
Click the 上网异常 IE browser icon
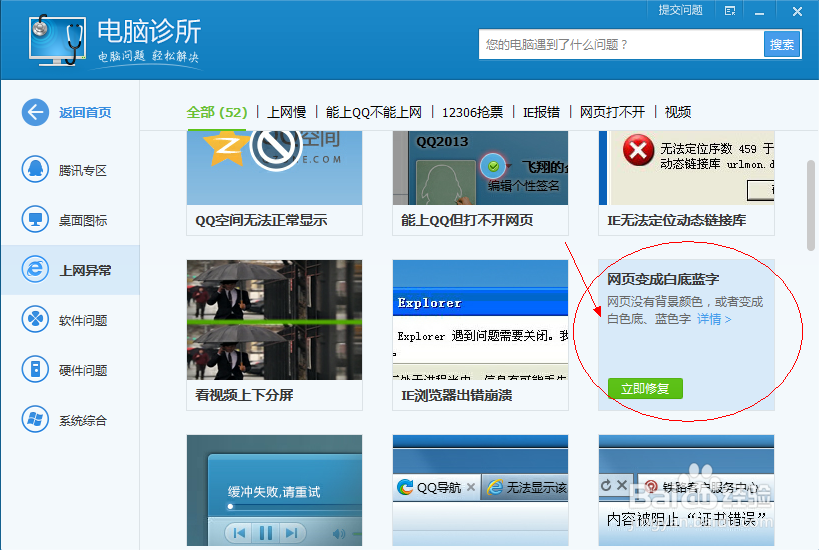tap(35, 270)
